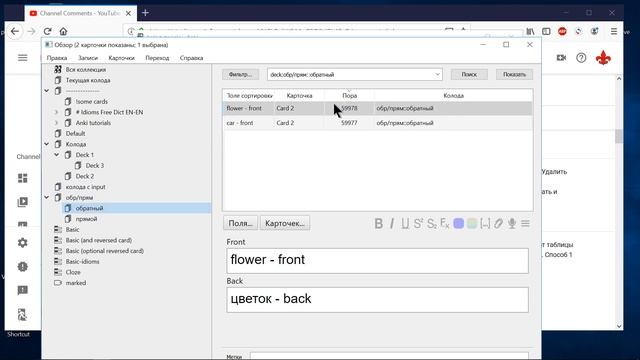The height and width of the screenshot is (360, 640).
Task: Collapse the dashed unnamed deck group
Action: [47, 91]
